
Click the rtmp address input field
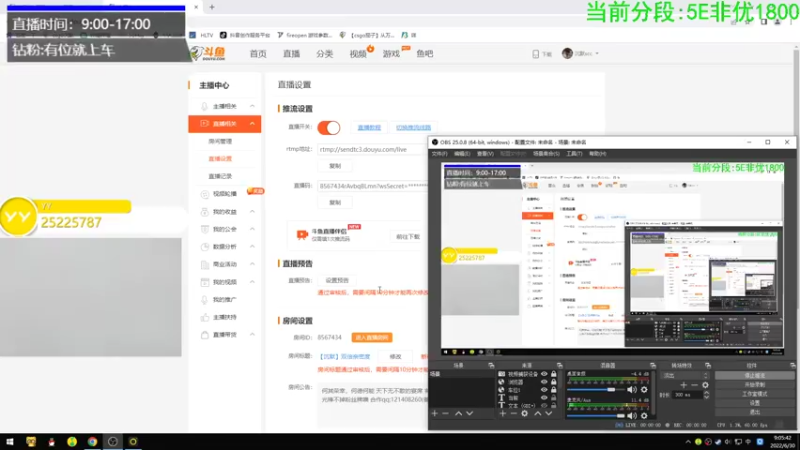pos(372,149)
